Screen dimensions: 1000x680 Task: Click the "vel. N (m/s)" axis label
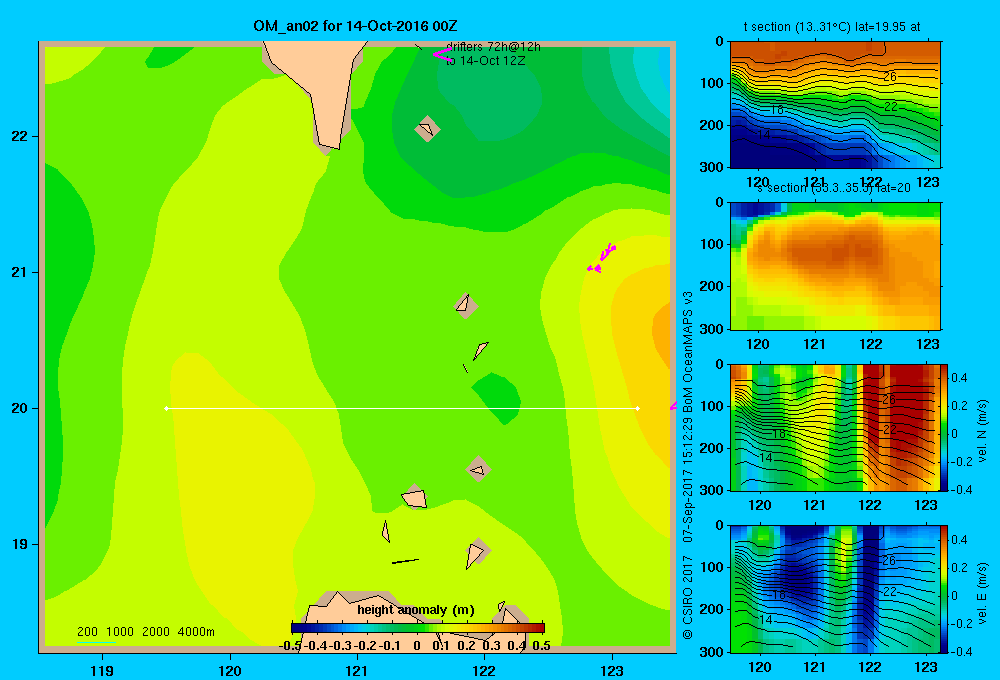[983, 431]
